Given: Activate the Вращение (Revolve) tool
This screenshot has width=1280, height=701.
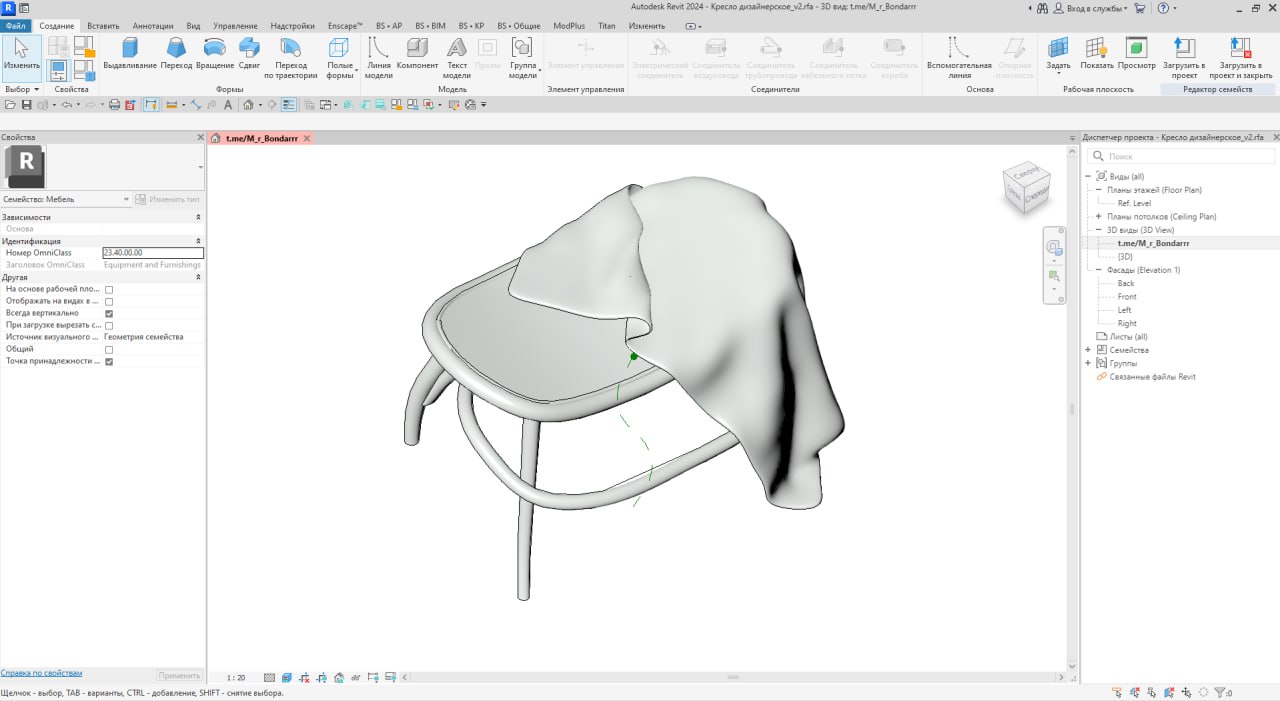Looking at the screenshot, I should point(213,48).
